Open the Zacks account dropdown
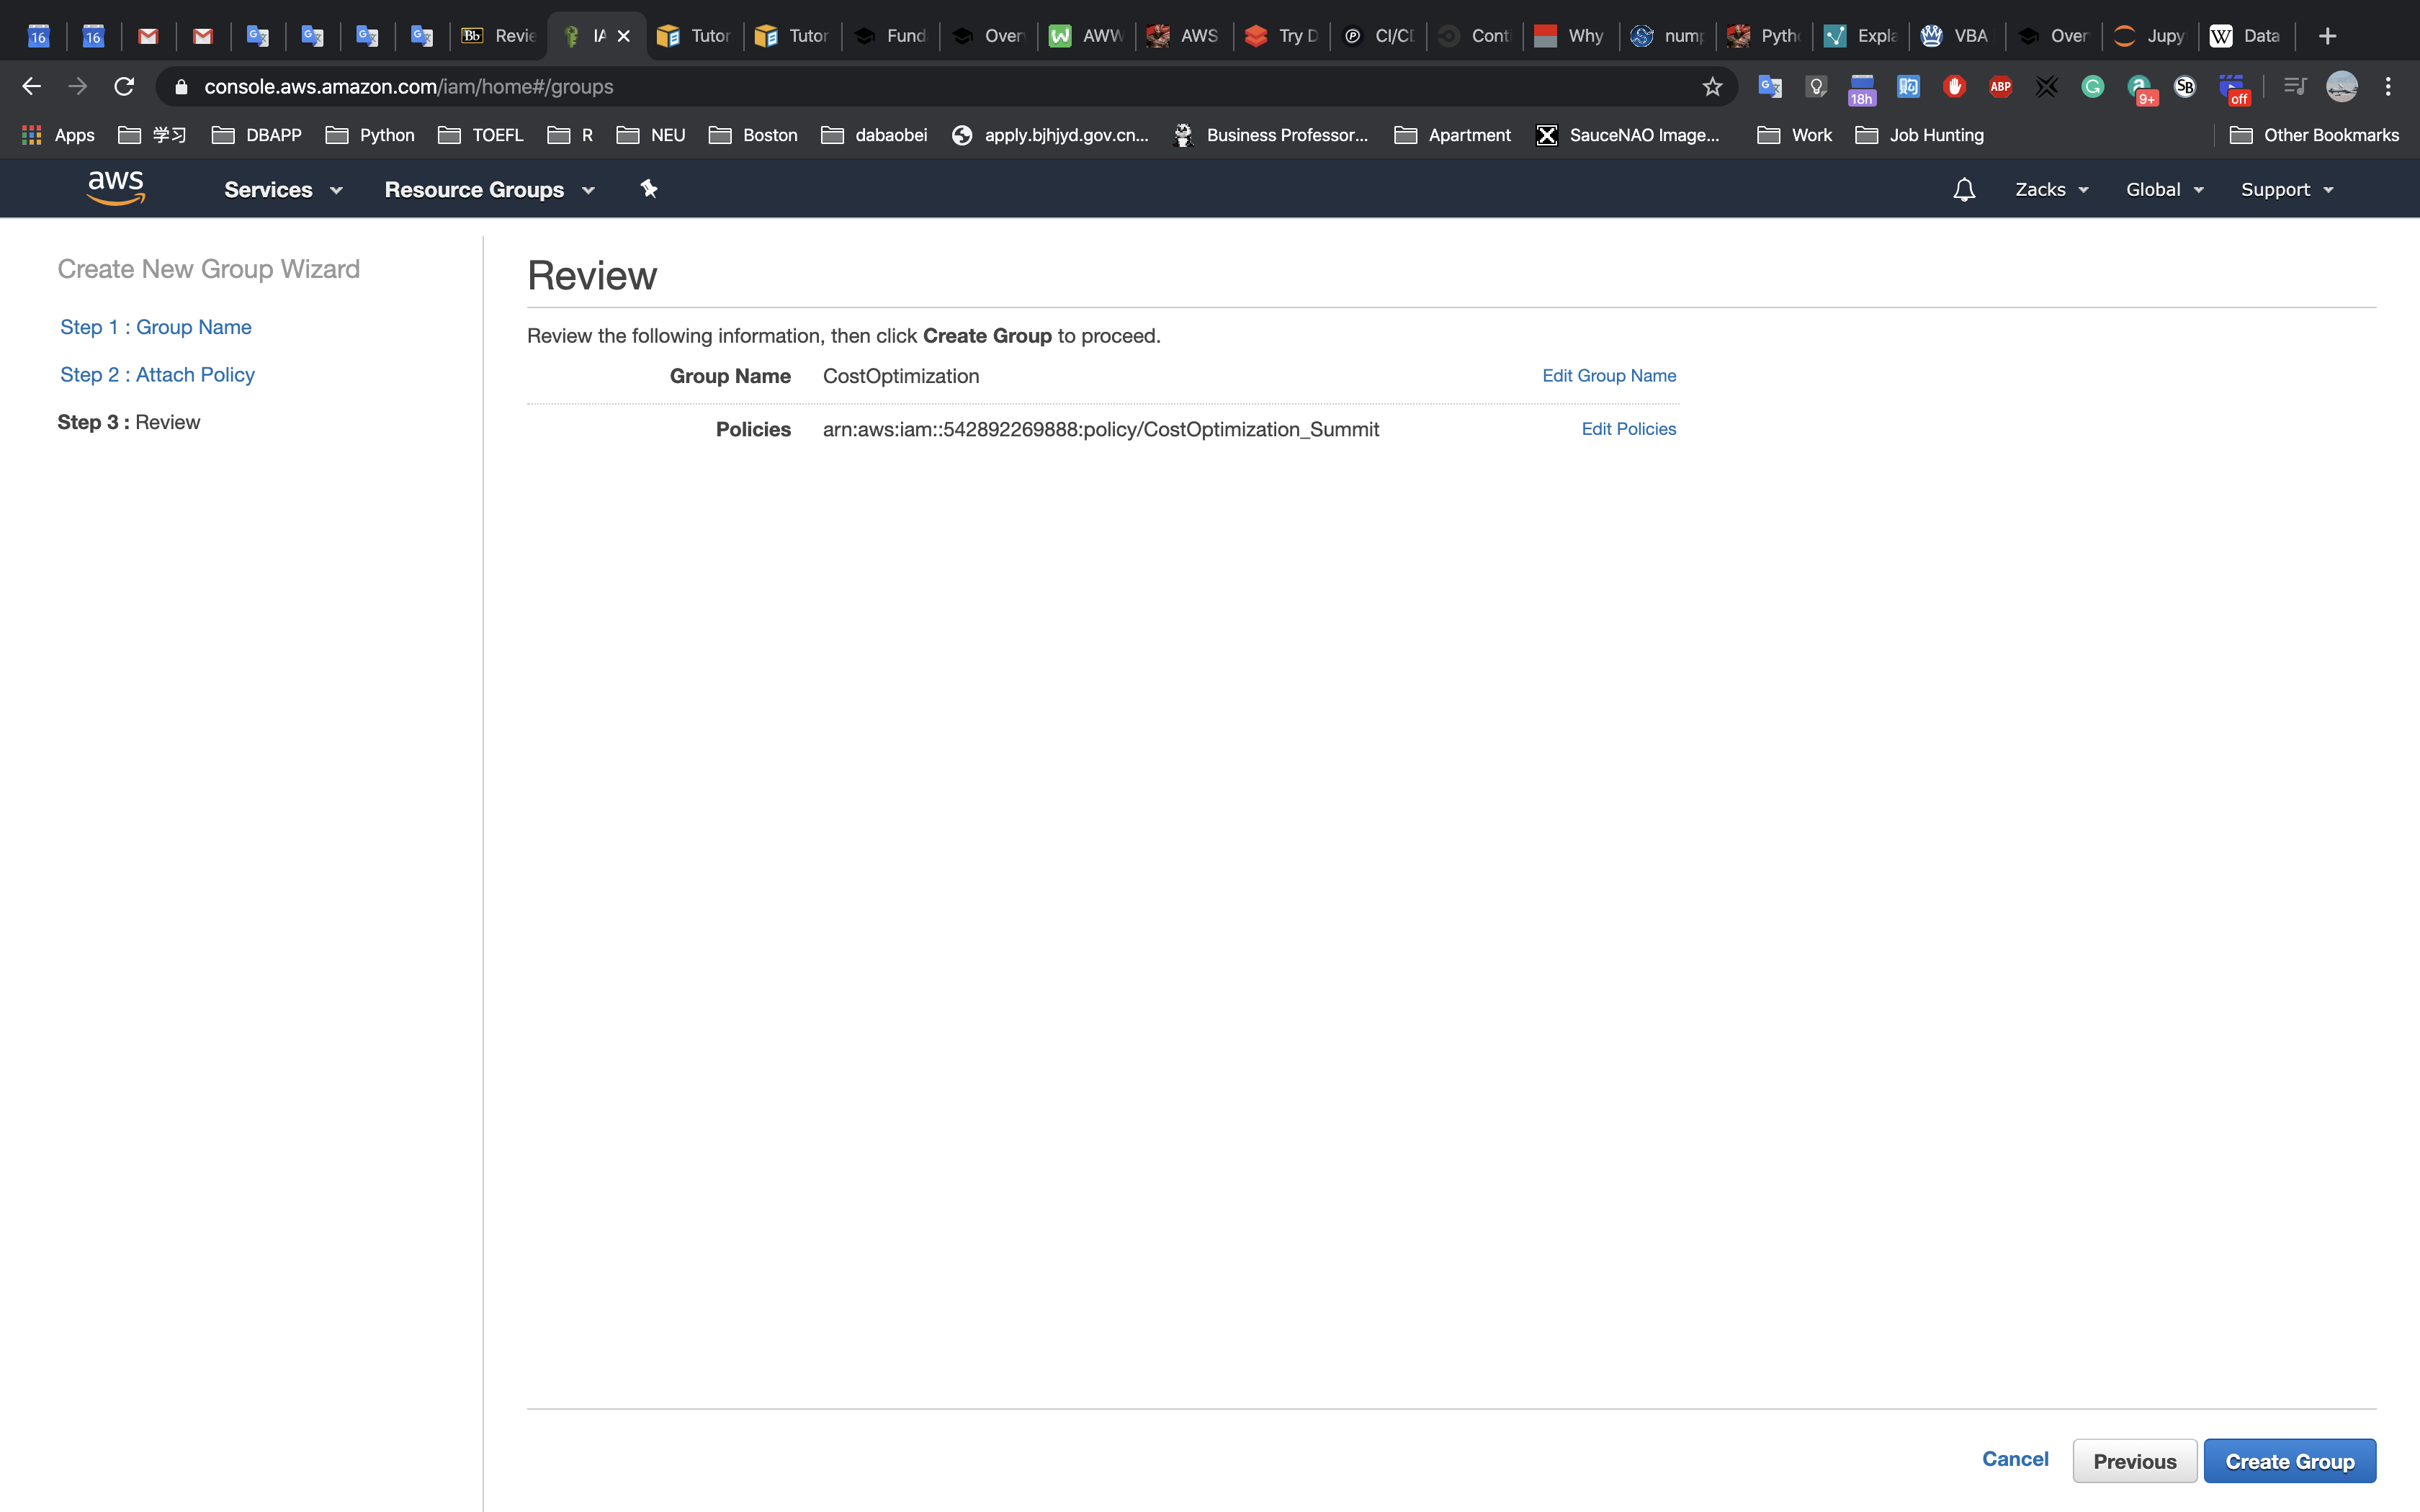 2051,190
